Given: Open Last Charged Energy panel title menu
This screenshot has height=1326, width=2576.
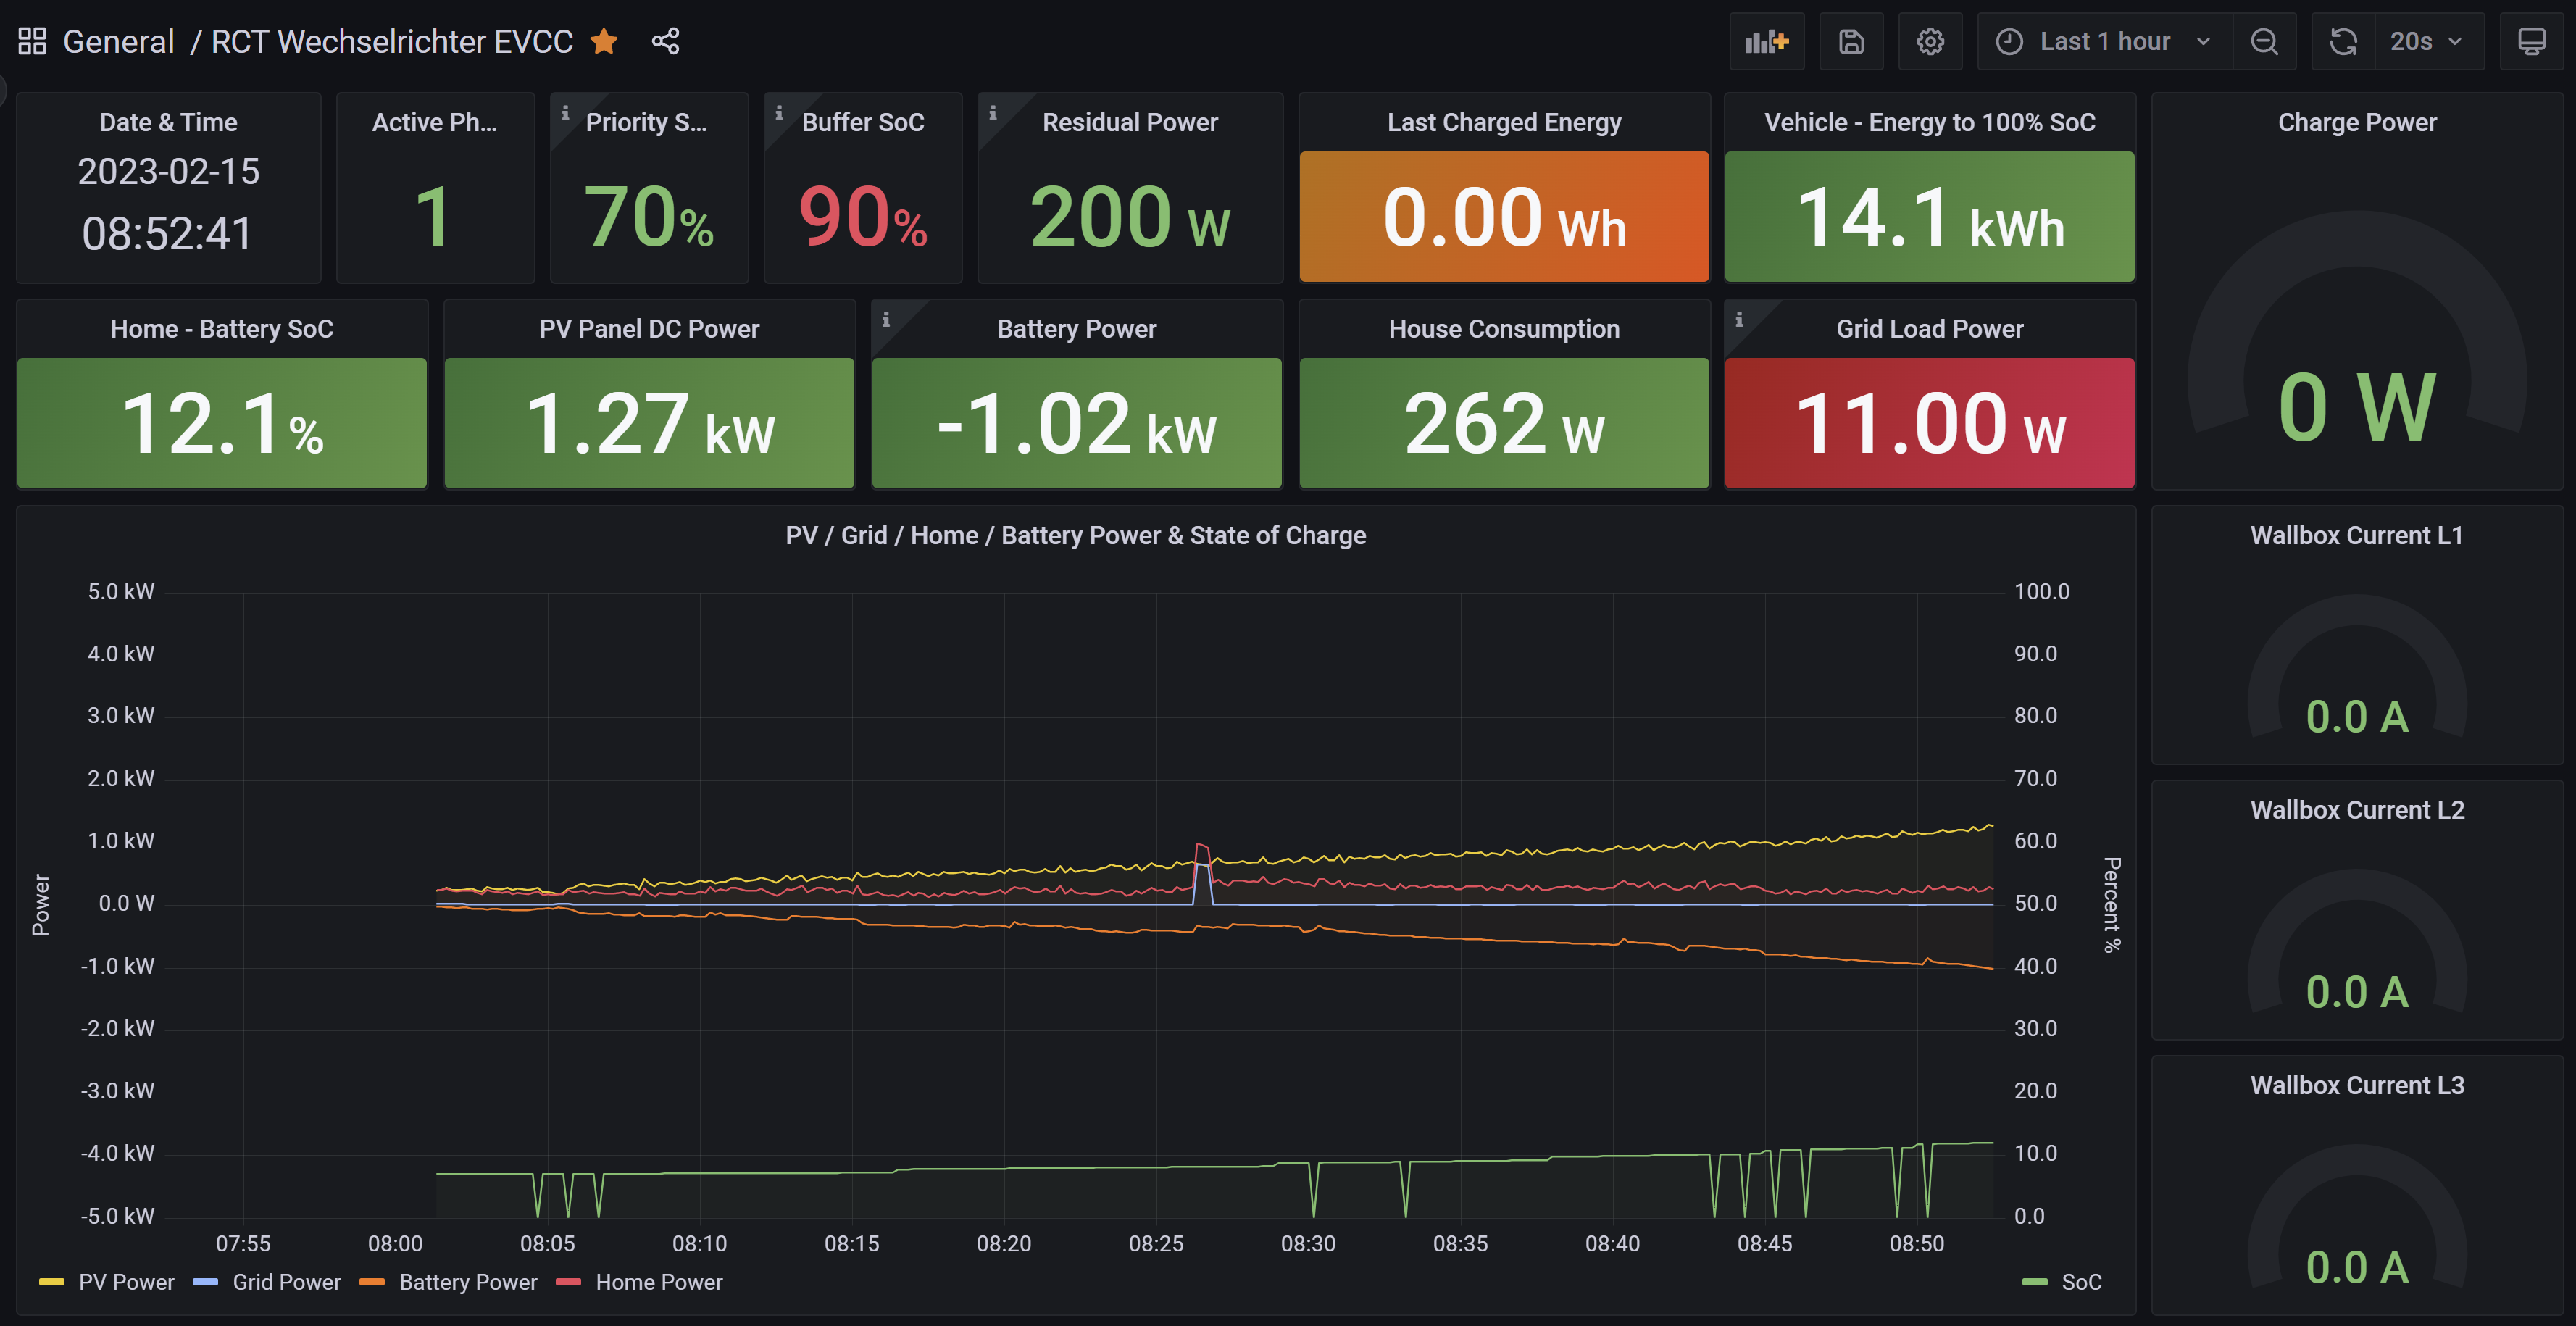Looking at the screenshot, I should coord(1504,122).
